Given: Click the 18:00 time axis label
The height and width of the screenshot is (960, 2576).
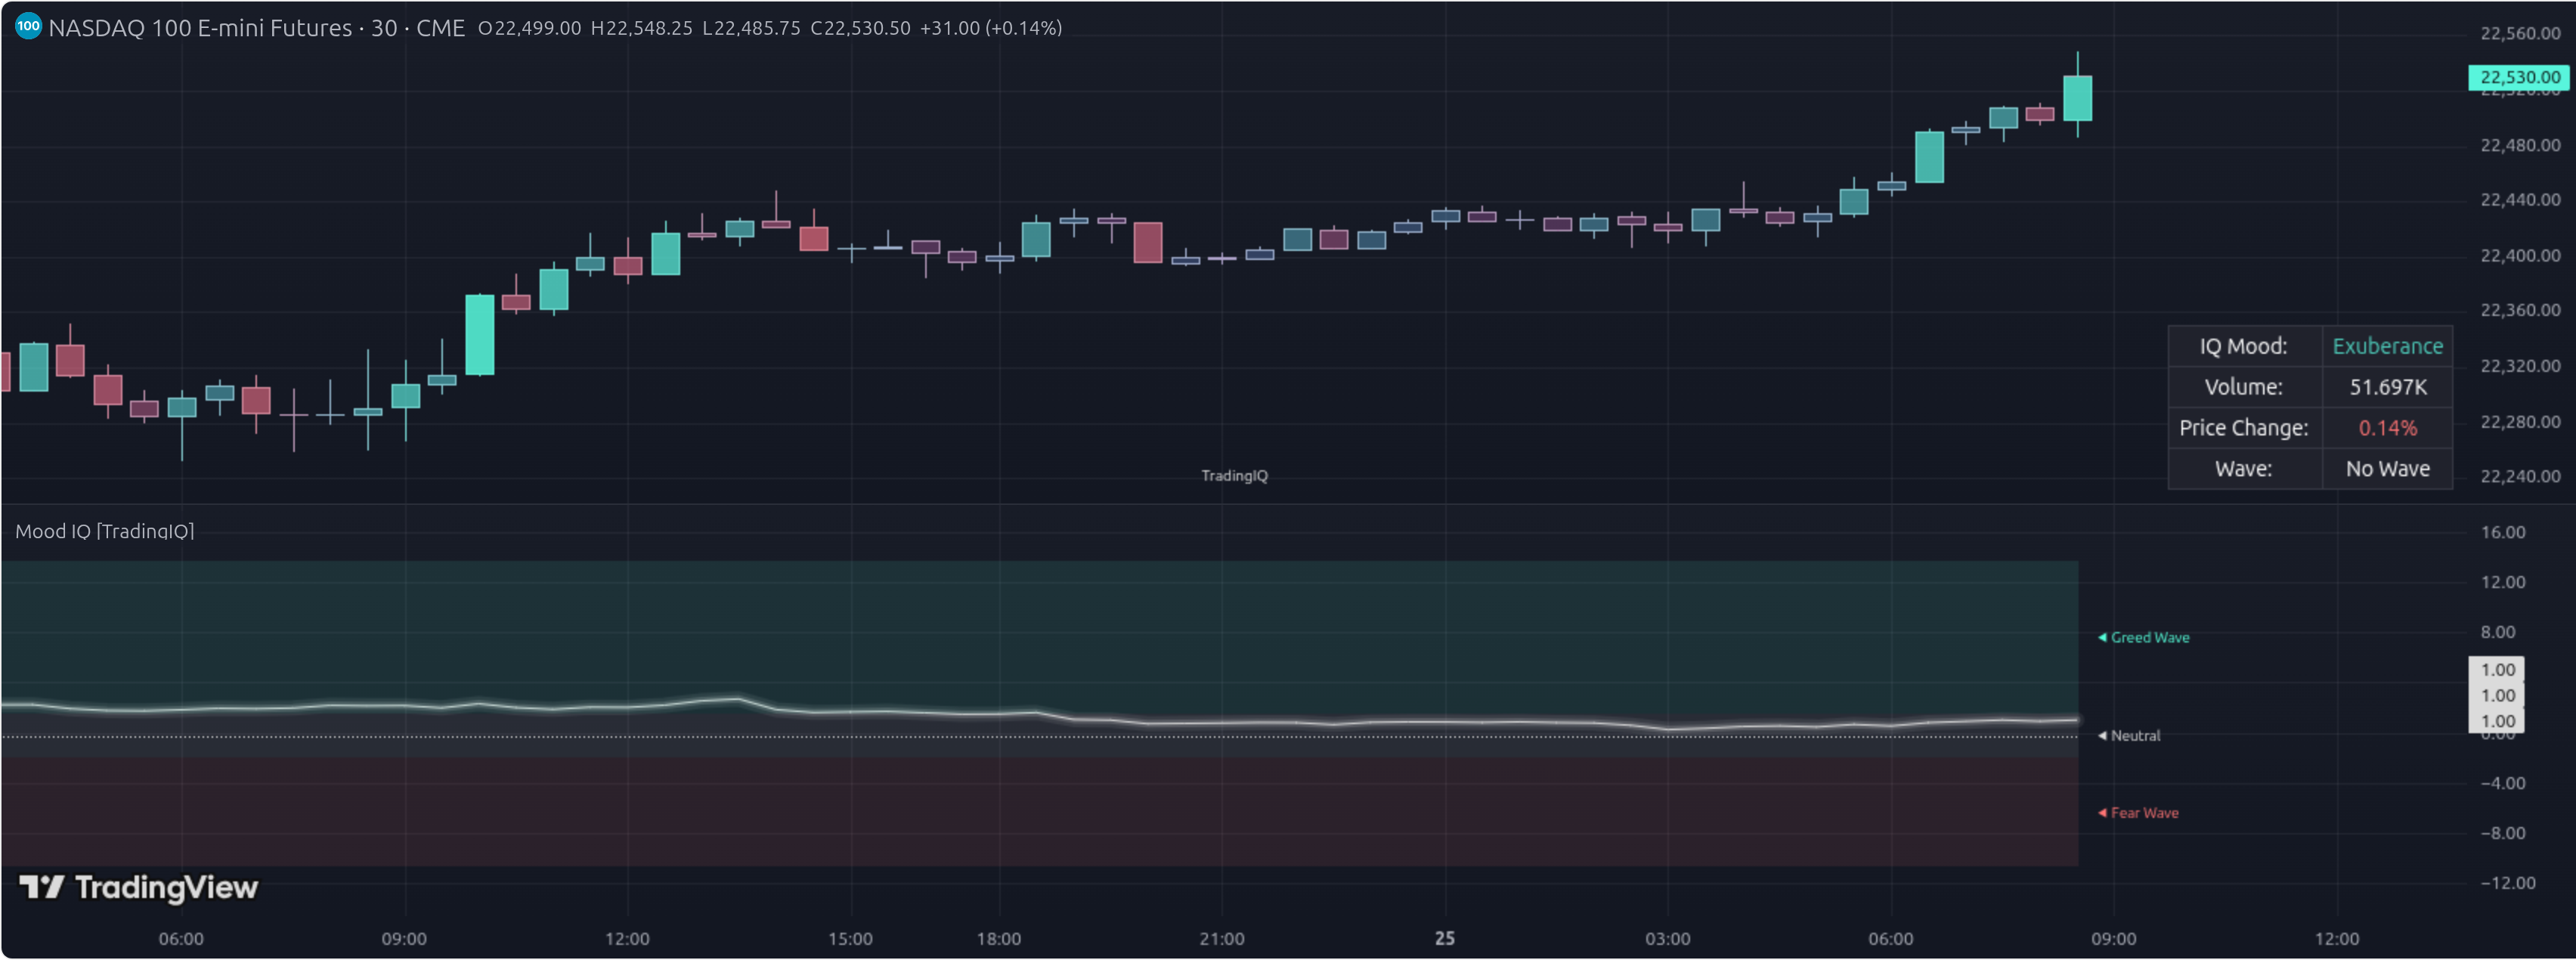Looking at the screenshot, I should tap(999, 939).
